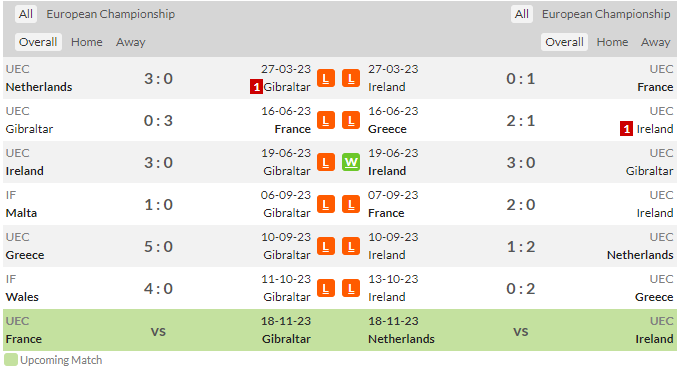The image size is (680, 377).
Task: Switch right panel to European Championship filter
Action: (x=606, y=14)
